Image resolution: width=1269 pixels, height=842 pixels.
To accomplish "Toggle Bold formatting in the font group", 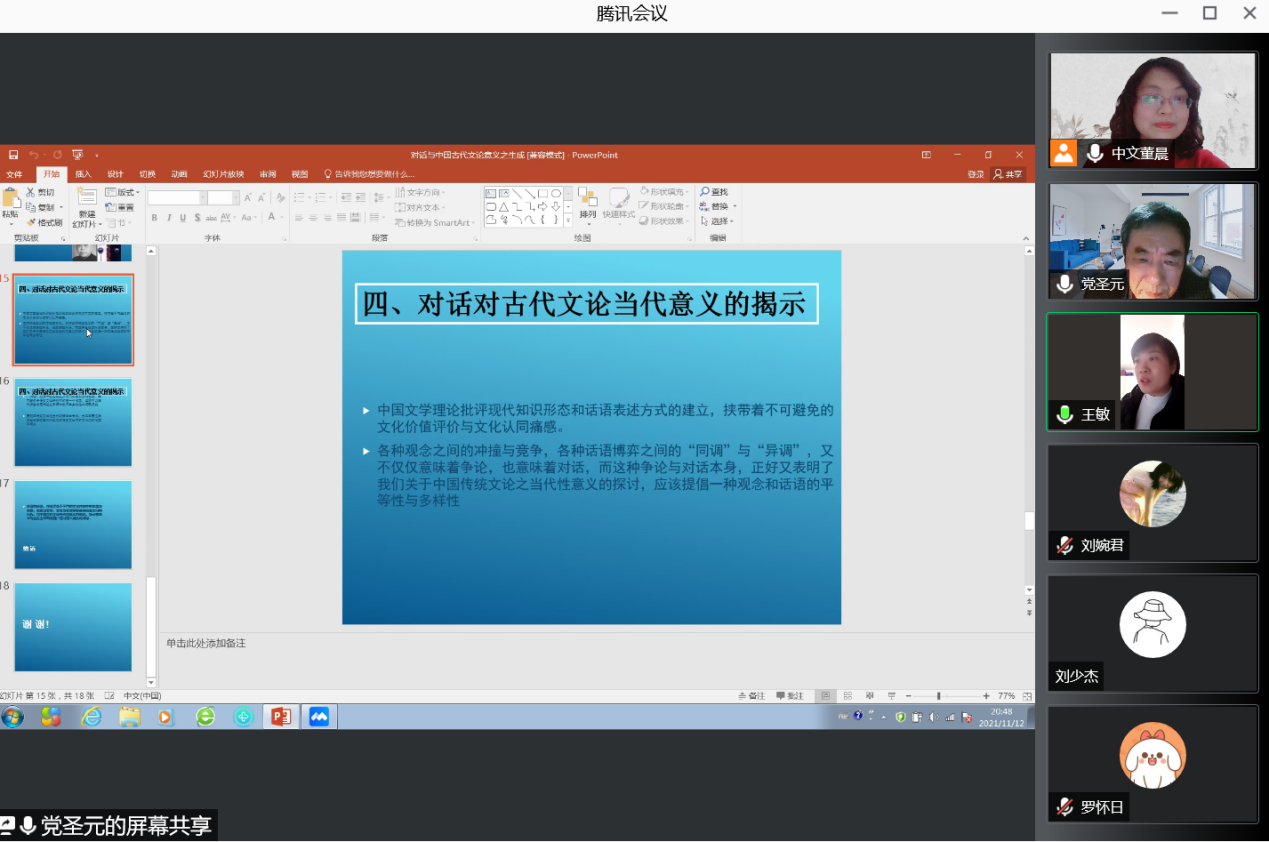I will [154, 218].
